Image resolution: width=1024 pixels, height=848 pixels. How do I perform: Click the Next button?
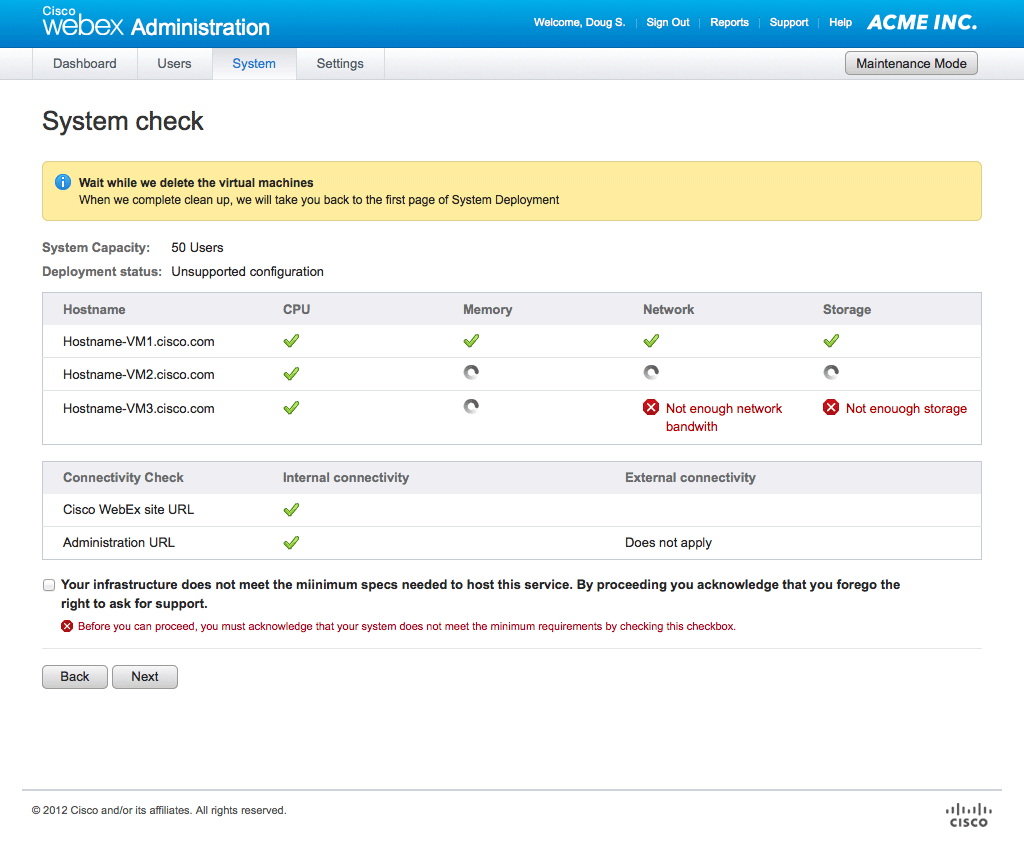point(145,677)
